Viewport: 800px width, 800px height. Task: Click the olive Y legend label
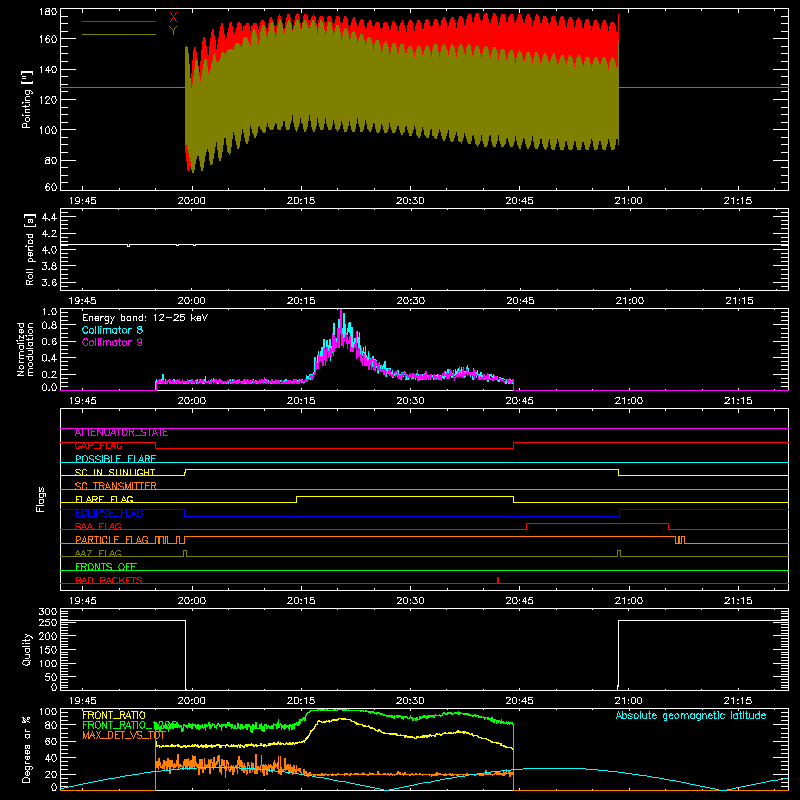coord(173,31)
